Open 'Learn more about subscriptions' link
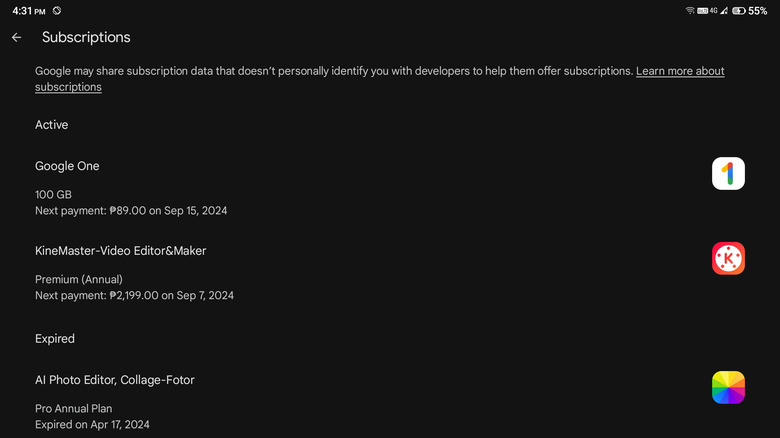780x438 pixels. click(x=680, y=72)
